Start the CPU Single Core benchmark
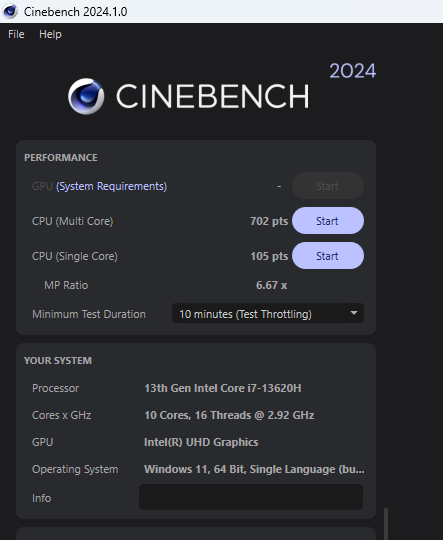Viewport: 443px width, 540px height. click(328, 256)
